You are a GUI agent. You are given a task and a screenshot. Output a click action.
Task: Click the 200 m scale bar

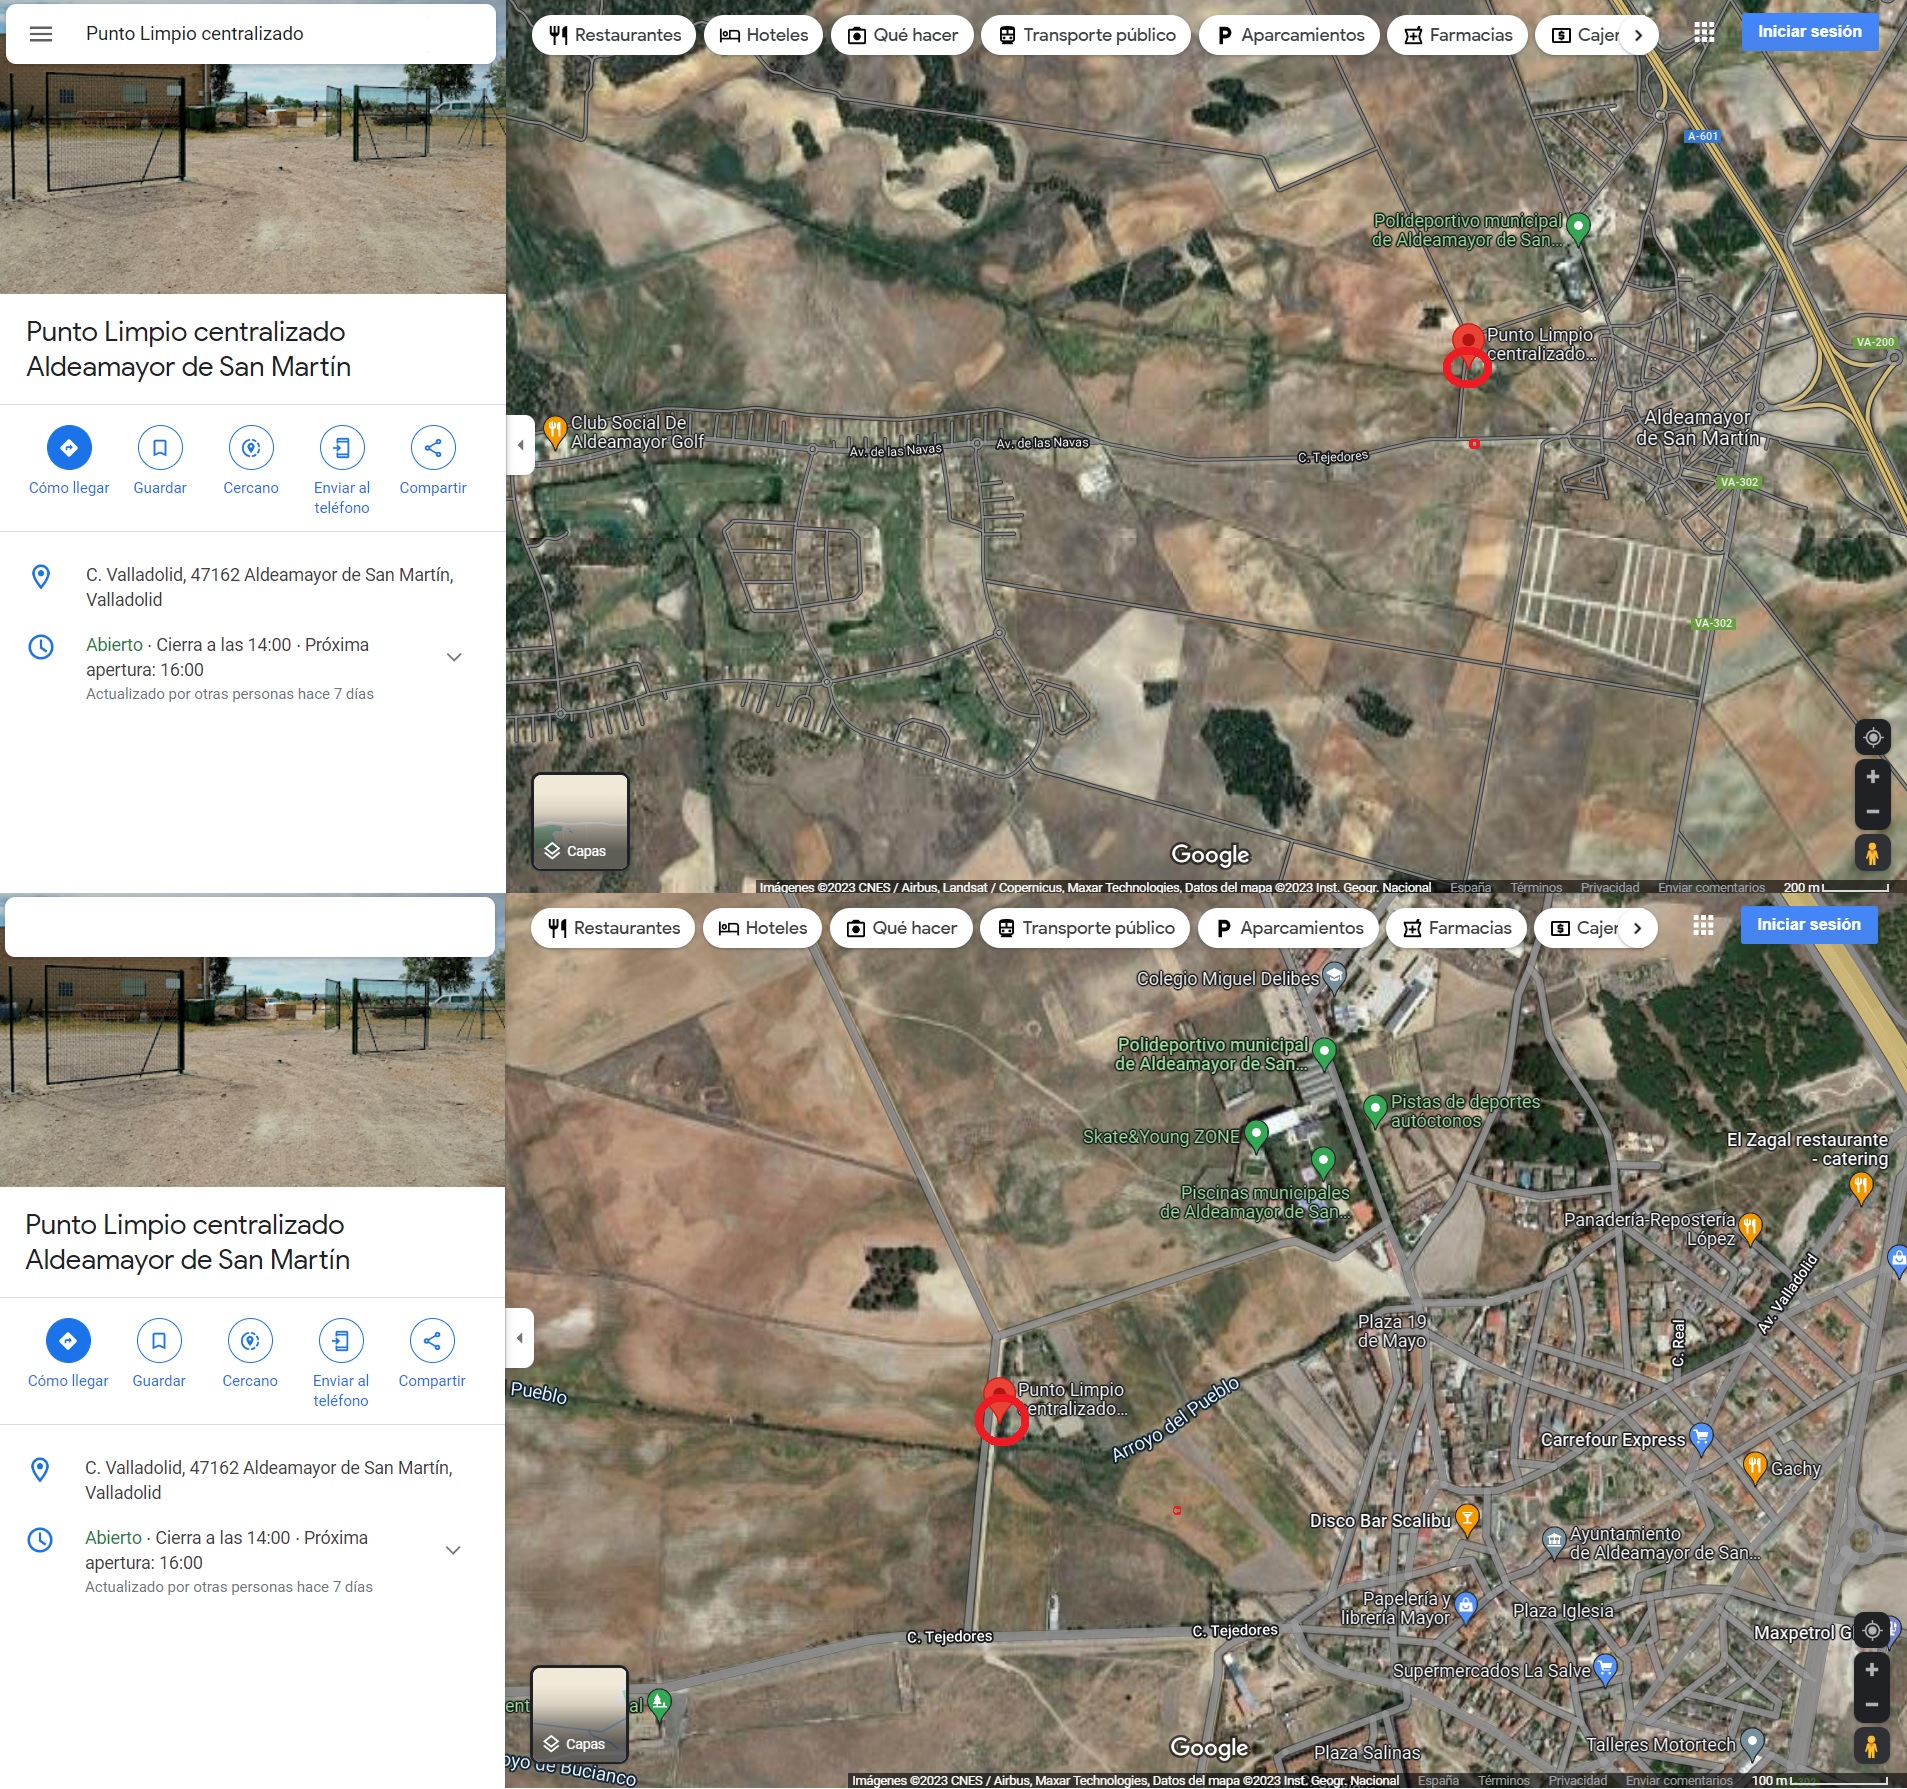pos(1836,887)
